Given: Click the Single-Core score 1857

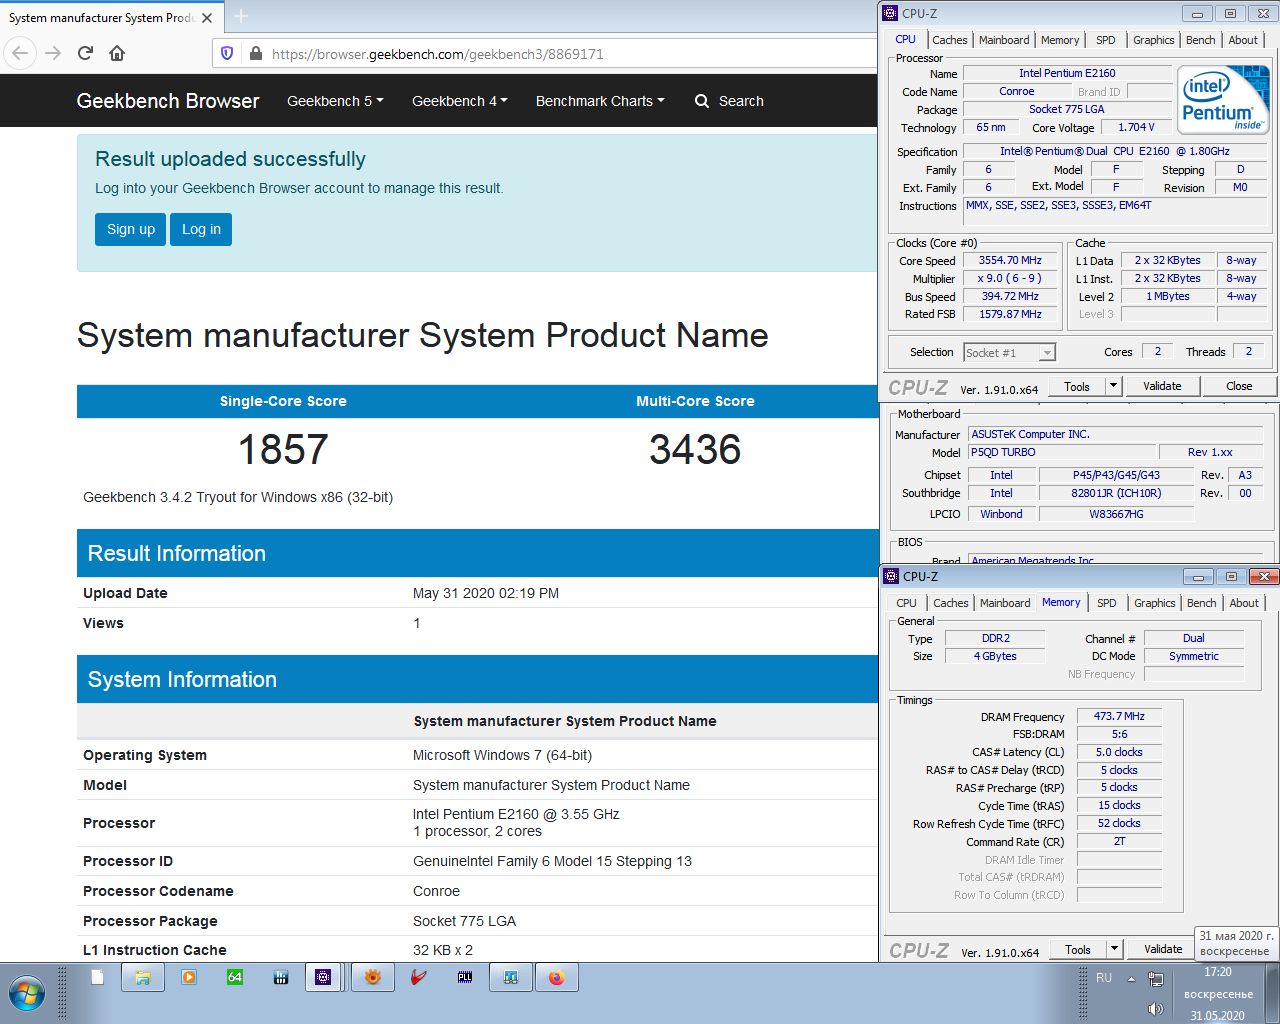Looking at the screenshot, I should click(x=283, y=449).
